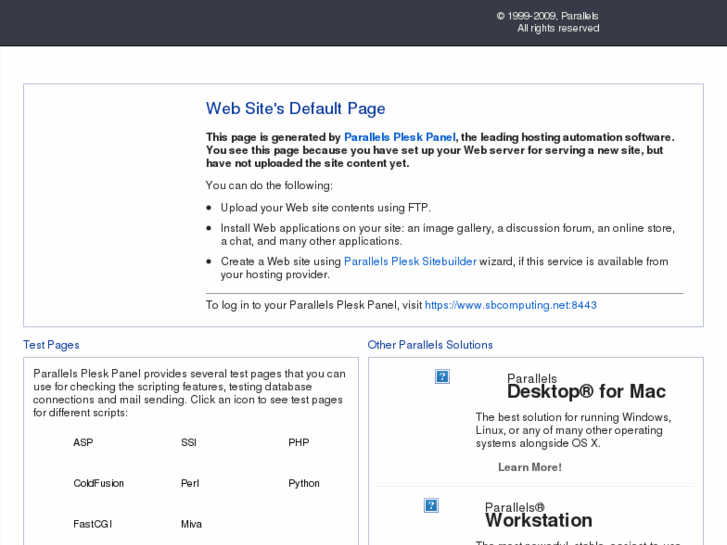
Task: Open the ASP test page
Action: [x=83, y=442]
